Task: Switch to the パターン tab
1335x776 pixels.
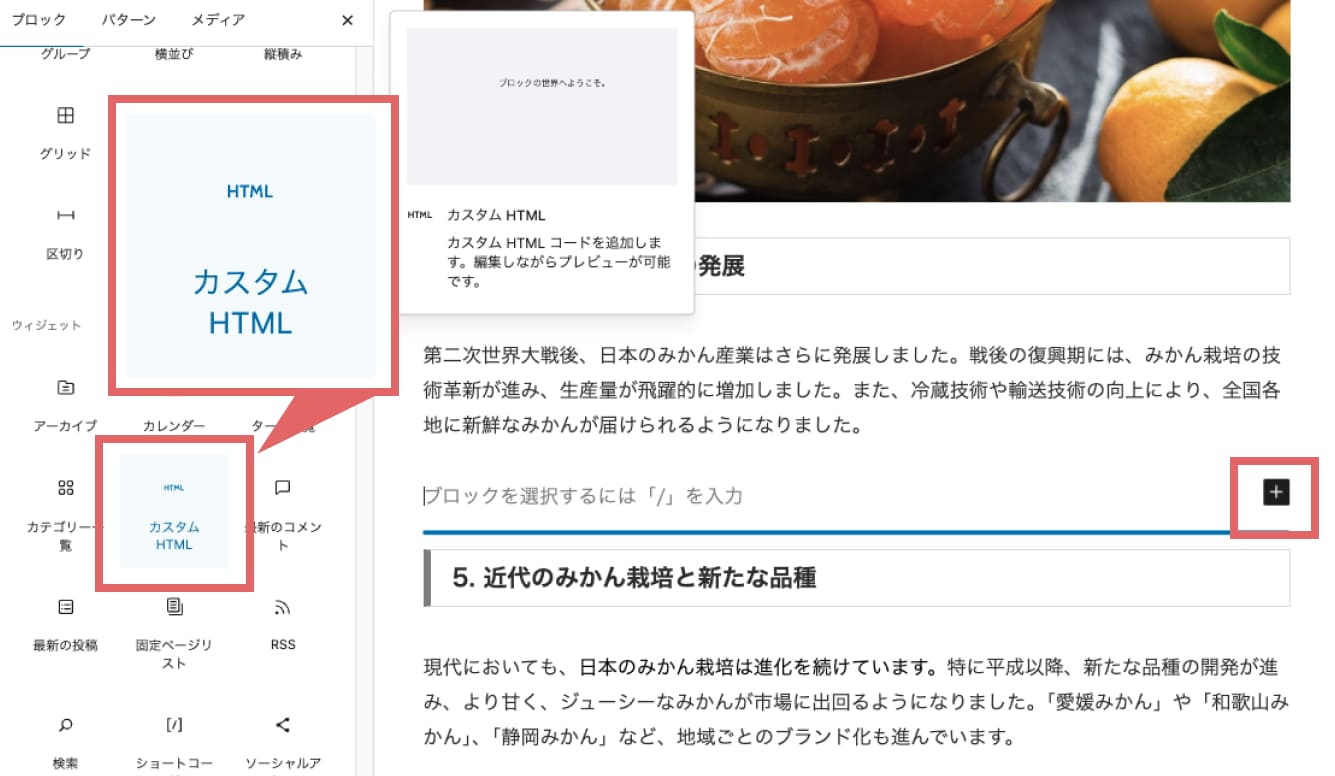Action: point(128,18)
